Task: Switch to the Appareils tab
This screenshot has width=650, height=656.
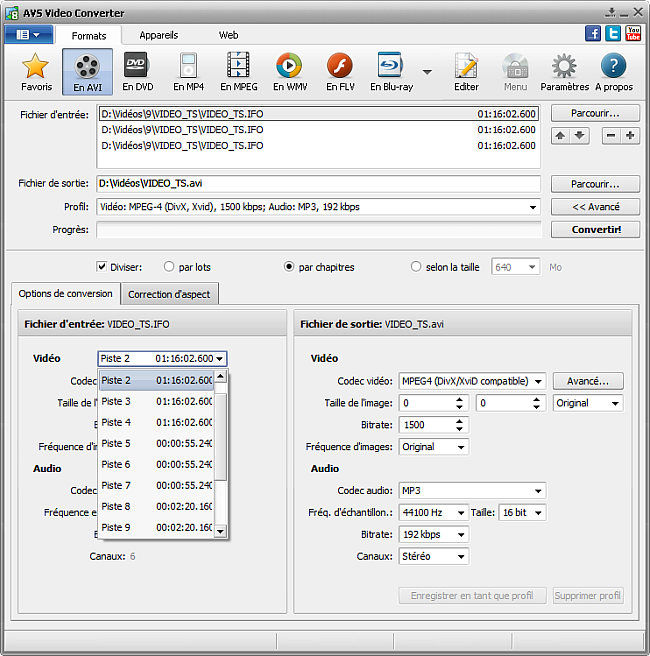Action: pyautogui.click(x=159, y=35)
